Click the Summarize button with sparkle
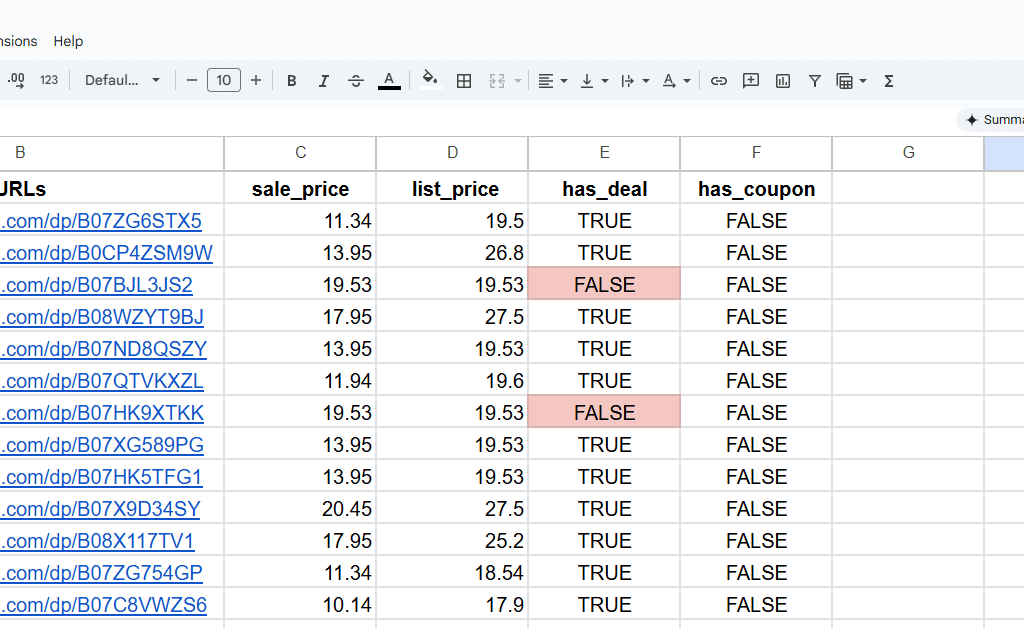The width and height of the screenshot is (1024, 628). [x=993, y=120]
